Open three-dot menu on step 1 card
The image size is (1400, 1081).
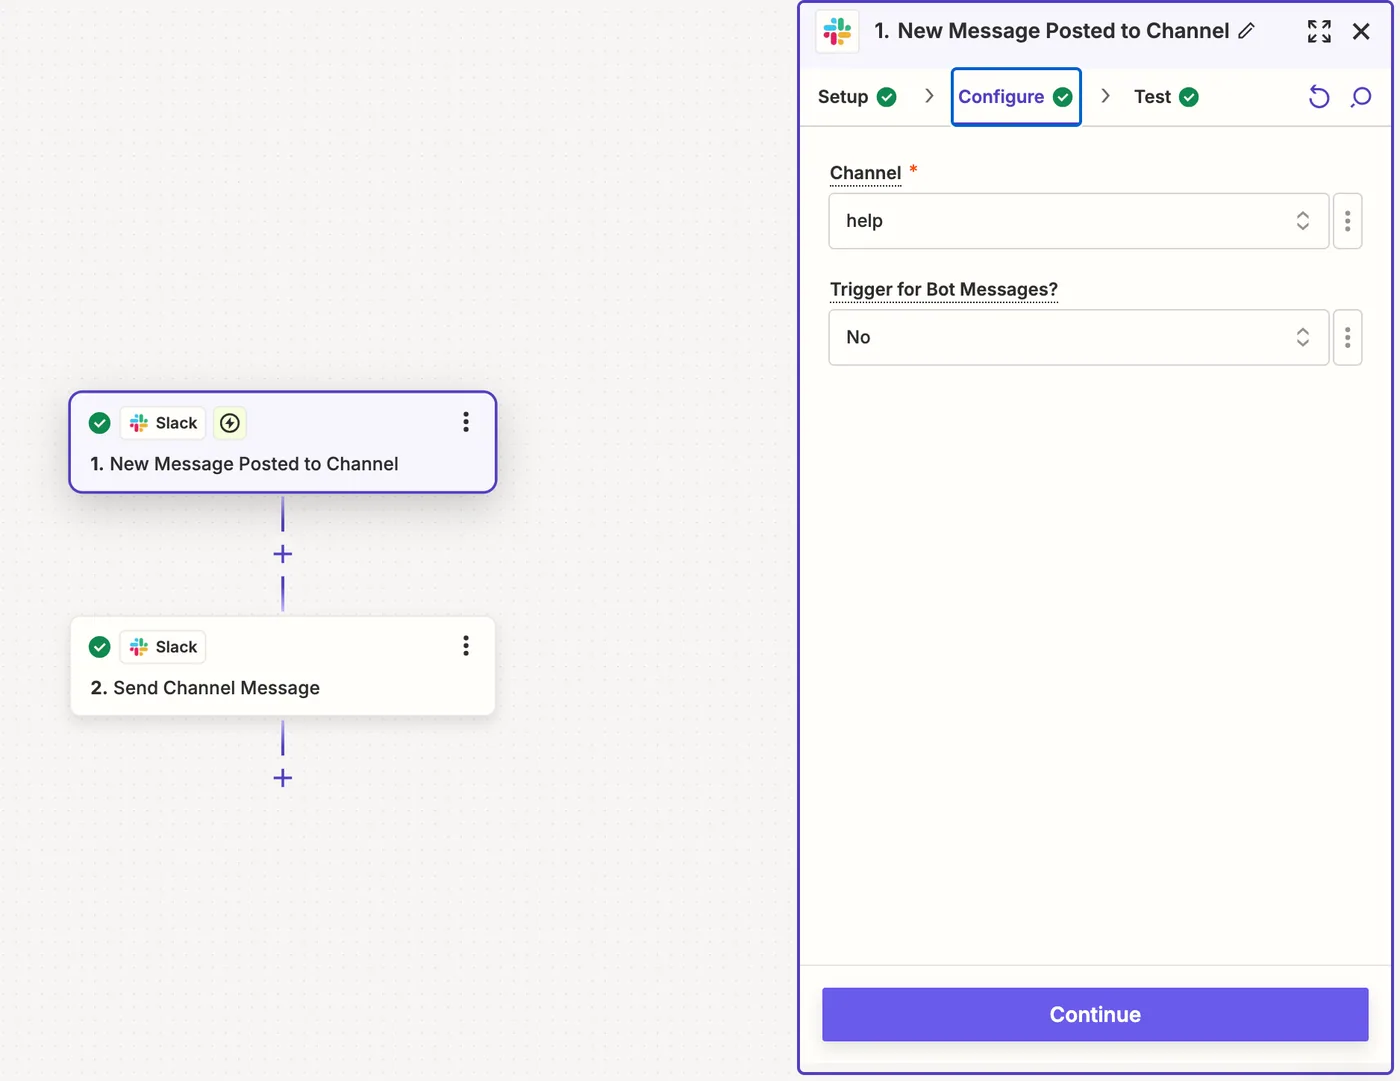coord(466,422)
